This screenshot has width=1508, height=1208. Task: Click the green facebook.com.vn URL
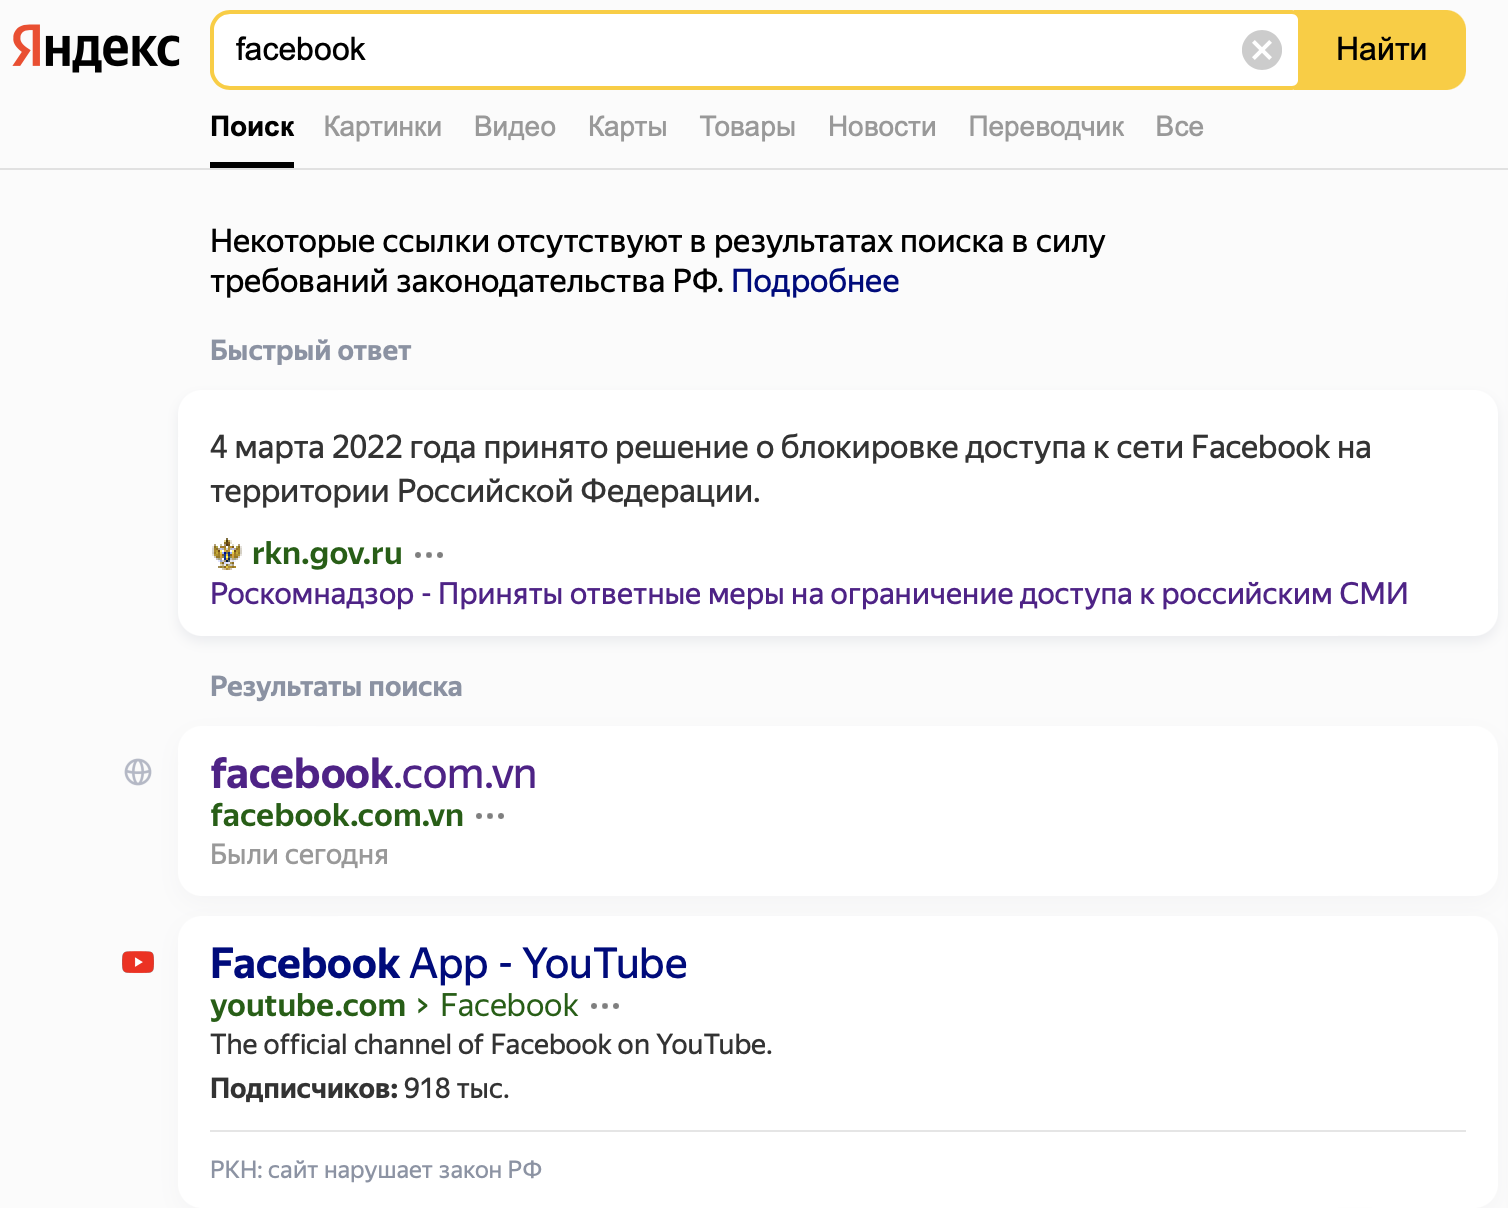(337, 815)
